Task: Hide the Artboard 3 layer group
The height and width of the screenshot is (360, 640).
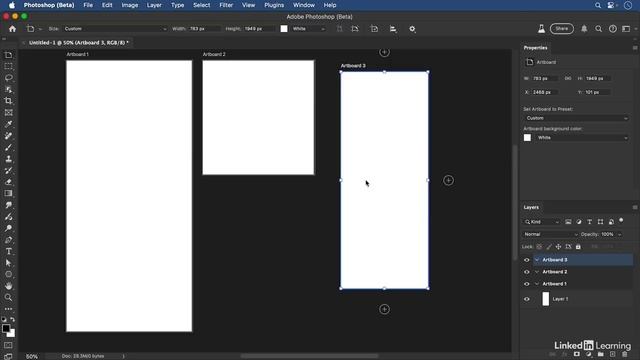Action: click(527, 260)
